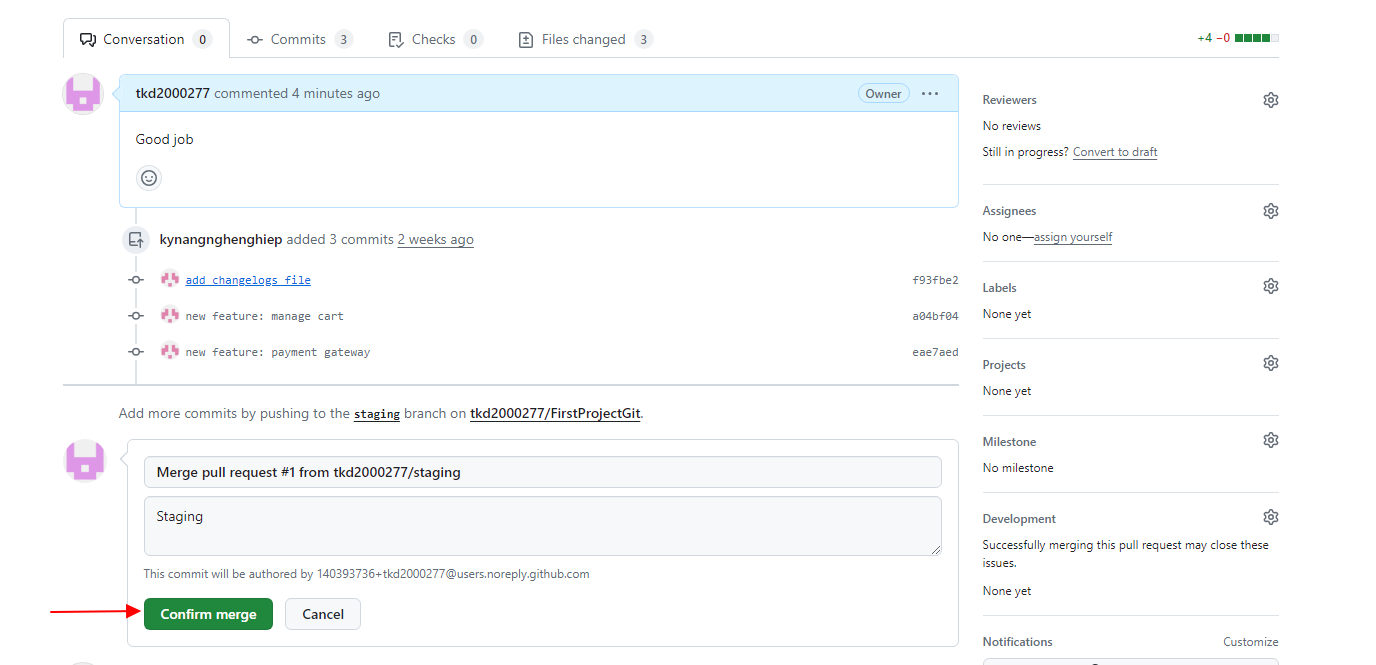
Task: Select the Conversation tab
Action: (x=145, y=40)
